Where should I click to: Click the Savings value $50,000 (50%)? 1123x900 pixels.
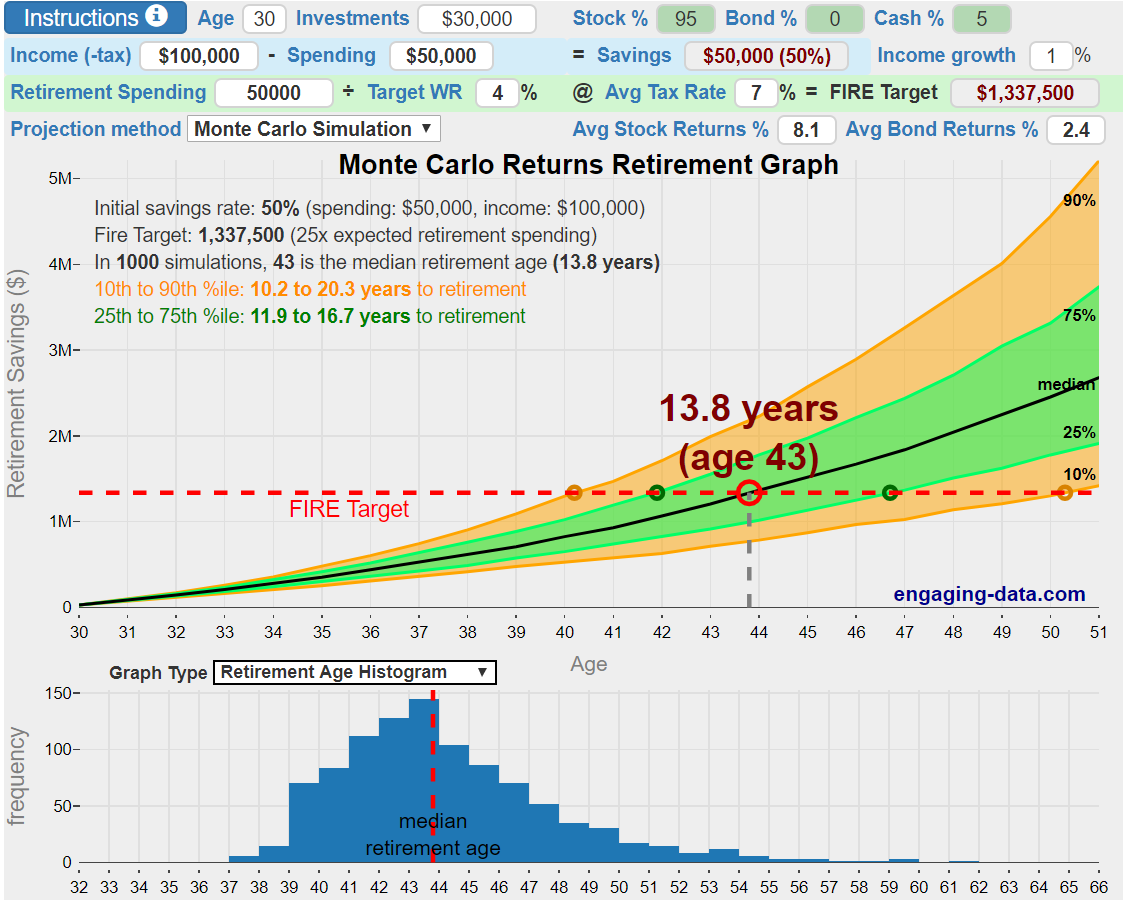[x=766, y=56]
